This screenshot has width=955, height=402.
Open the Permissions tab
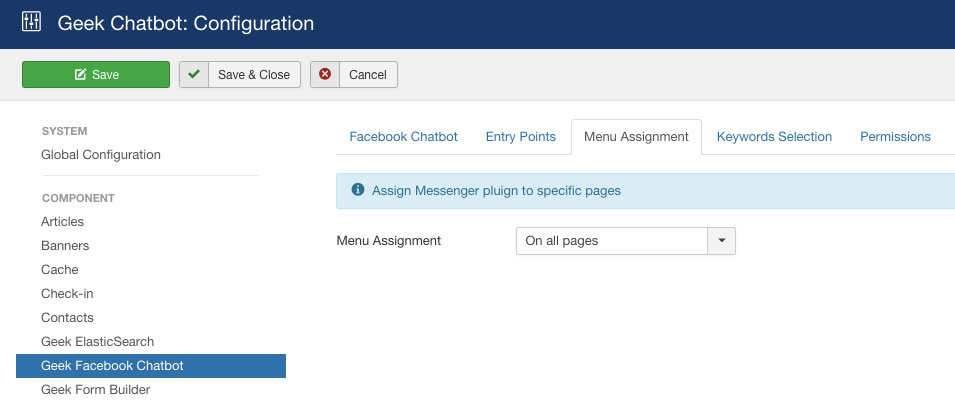point(895,136)
